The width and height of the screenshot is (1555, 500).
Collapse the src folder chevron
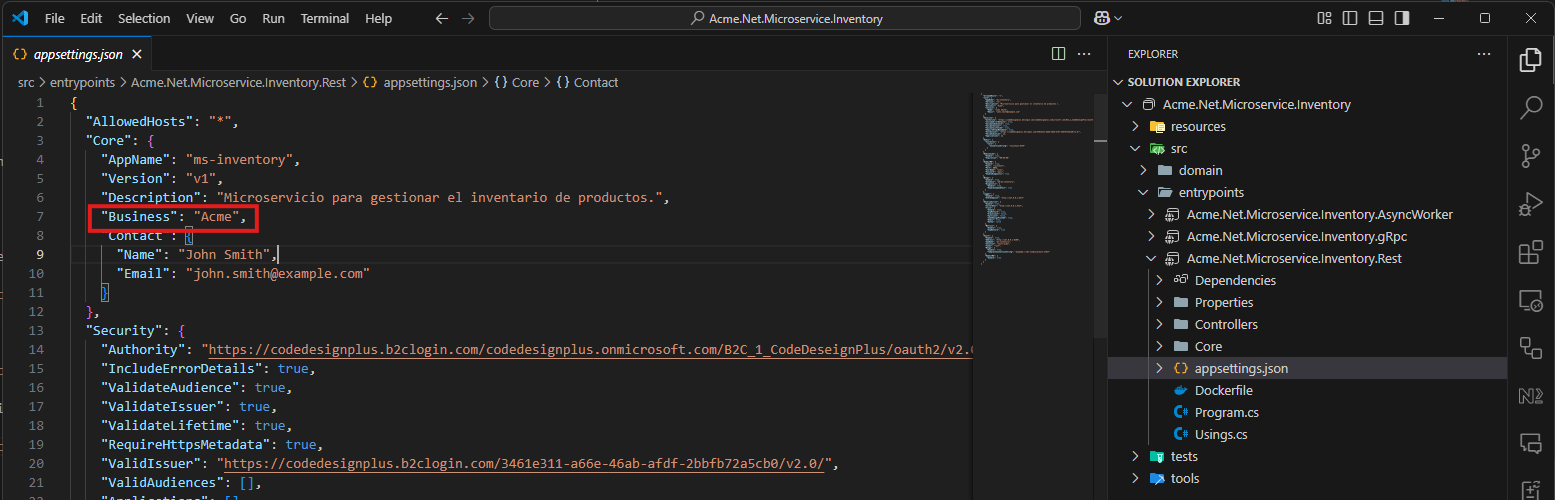click(x=1135, y=148)
